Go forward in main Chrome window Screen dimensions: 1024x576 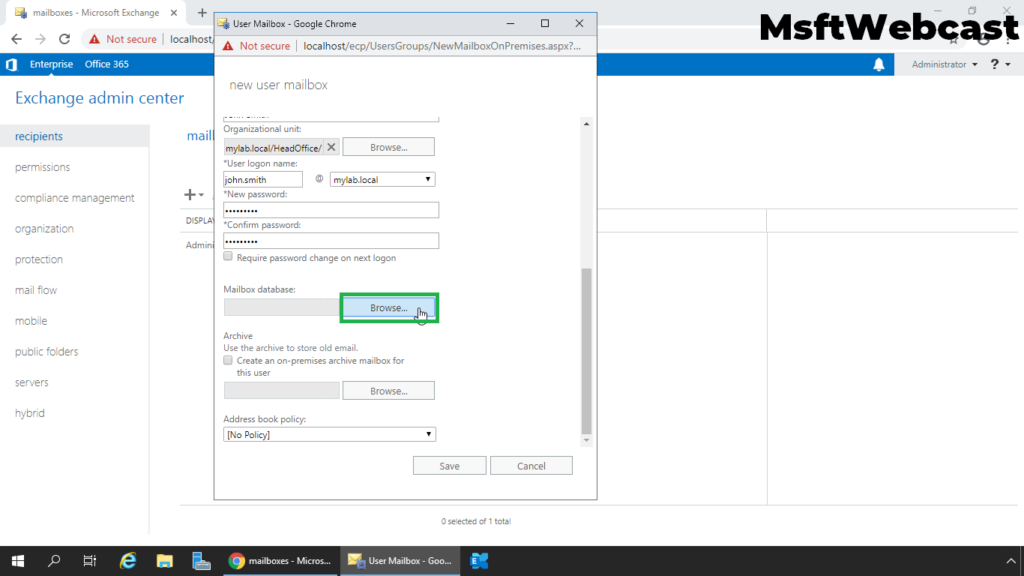40,39
